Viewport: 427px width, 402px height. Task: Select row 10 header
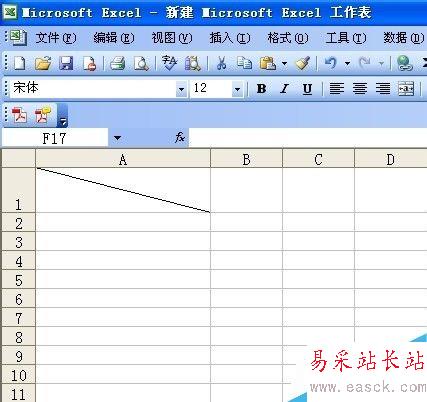coord(18,374)
